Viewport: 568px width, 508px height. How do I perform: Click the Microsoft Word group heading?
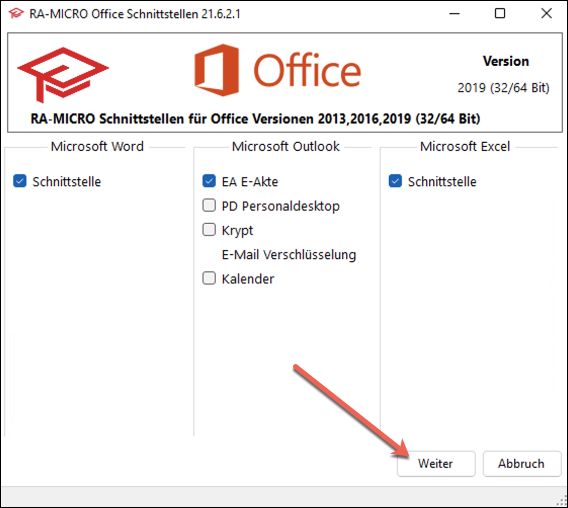coord(97,146)
